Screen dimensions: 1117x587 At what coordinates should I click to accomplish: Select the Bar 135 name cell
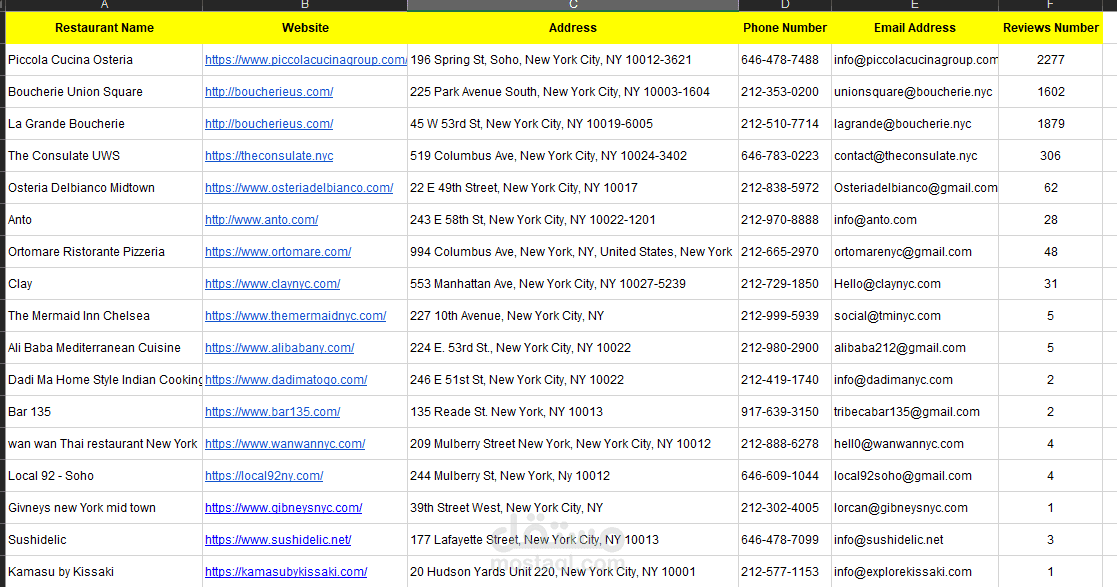coord(104,412)
